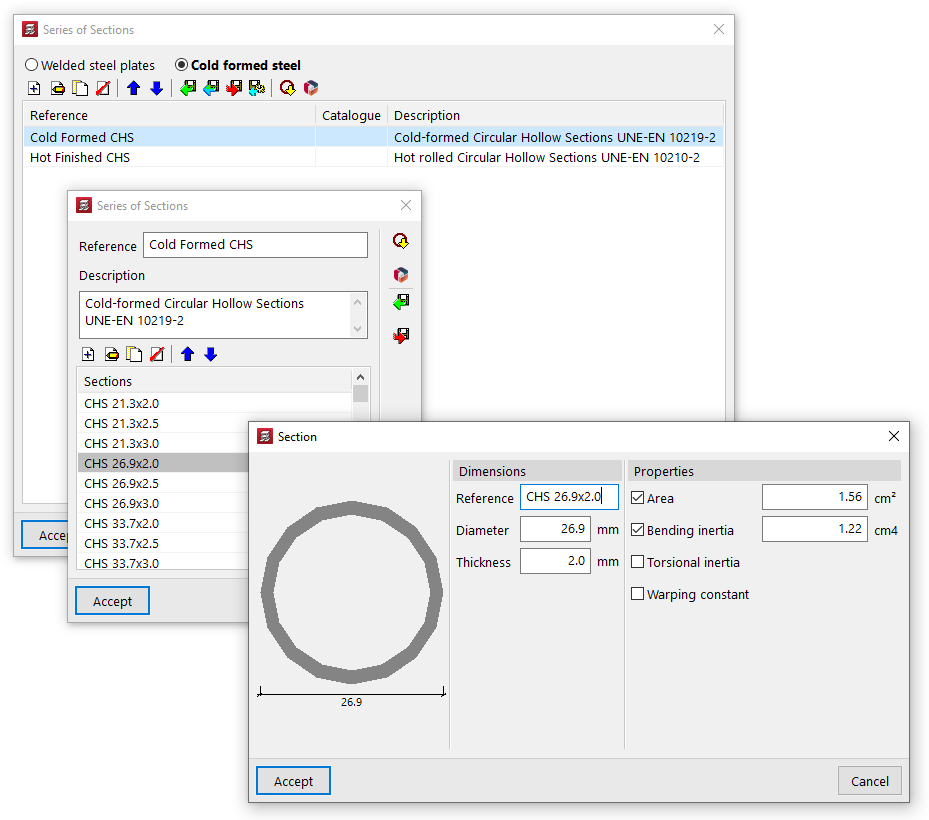Click colored cube icon in outer window toolbar
The height and width of the screenshot is (820, 929).
click(311, 88)
